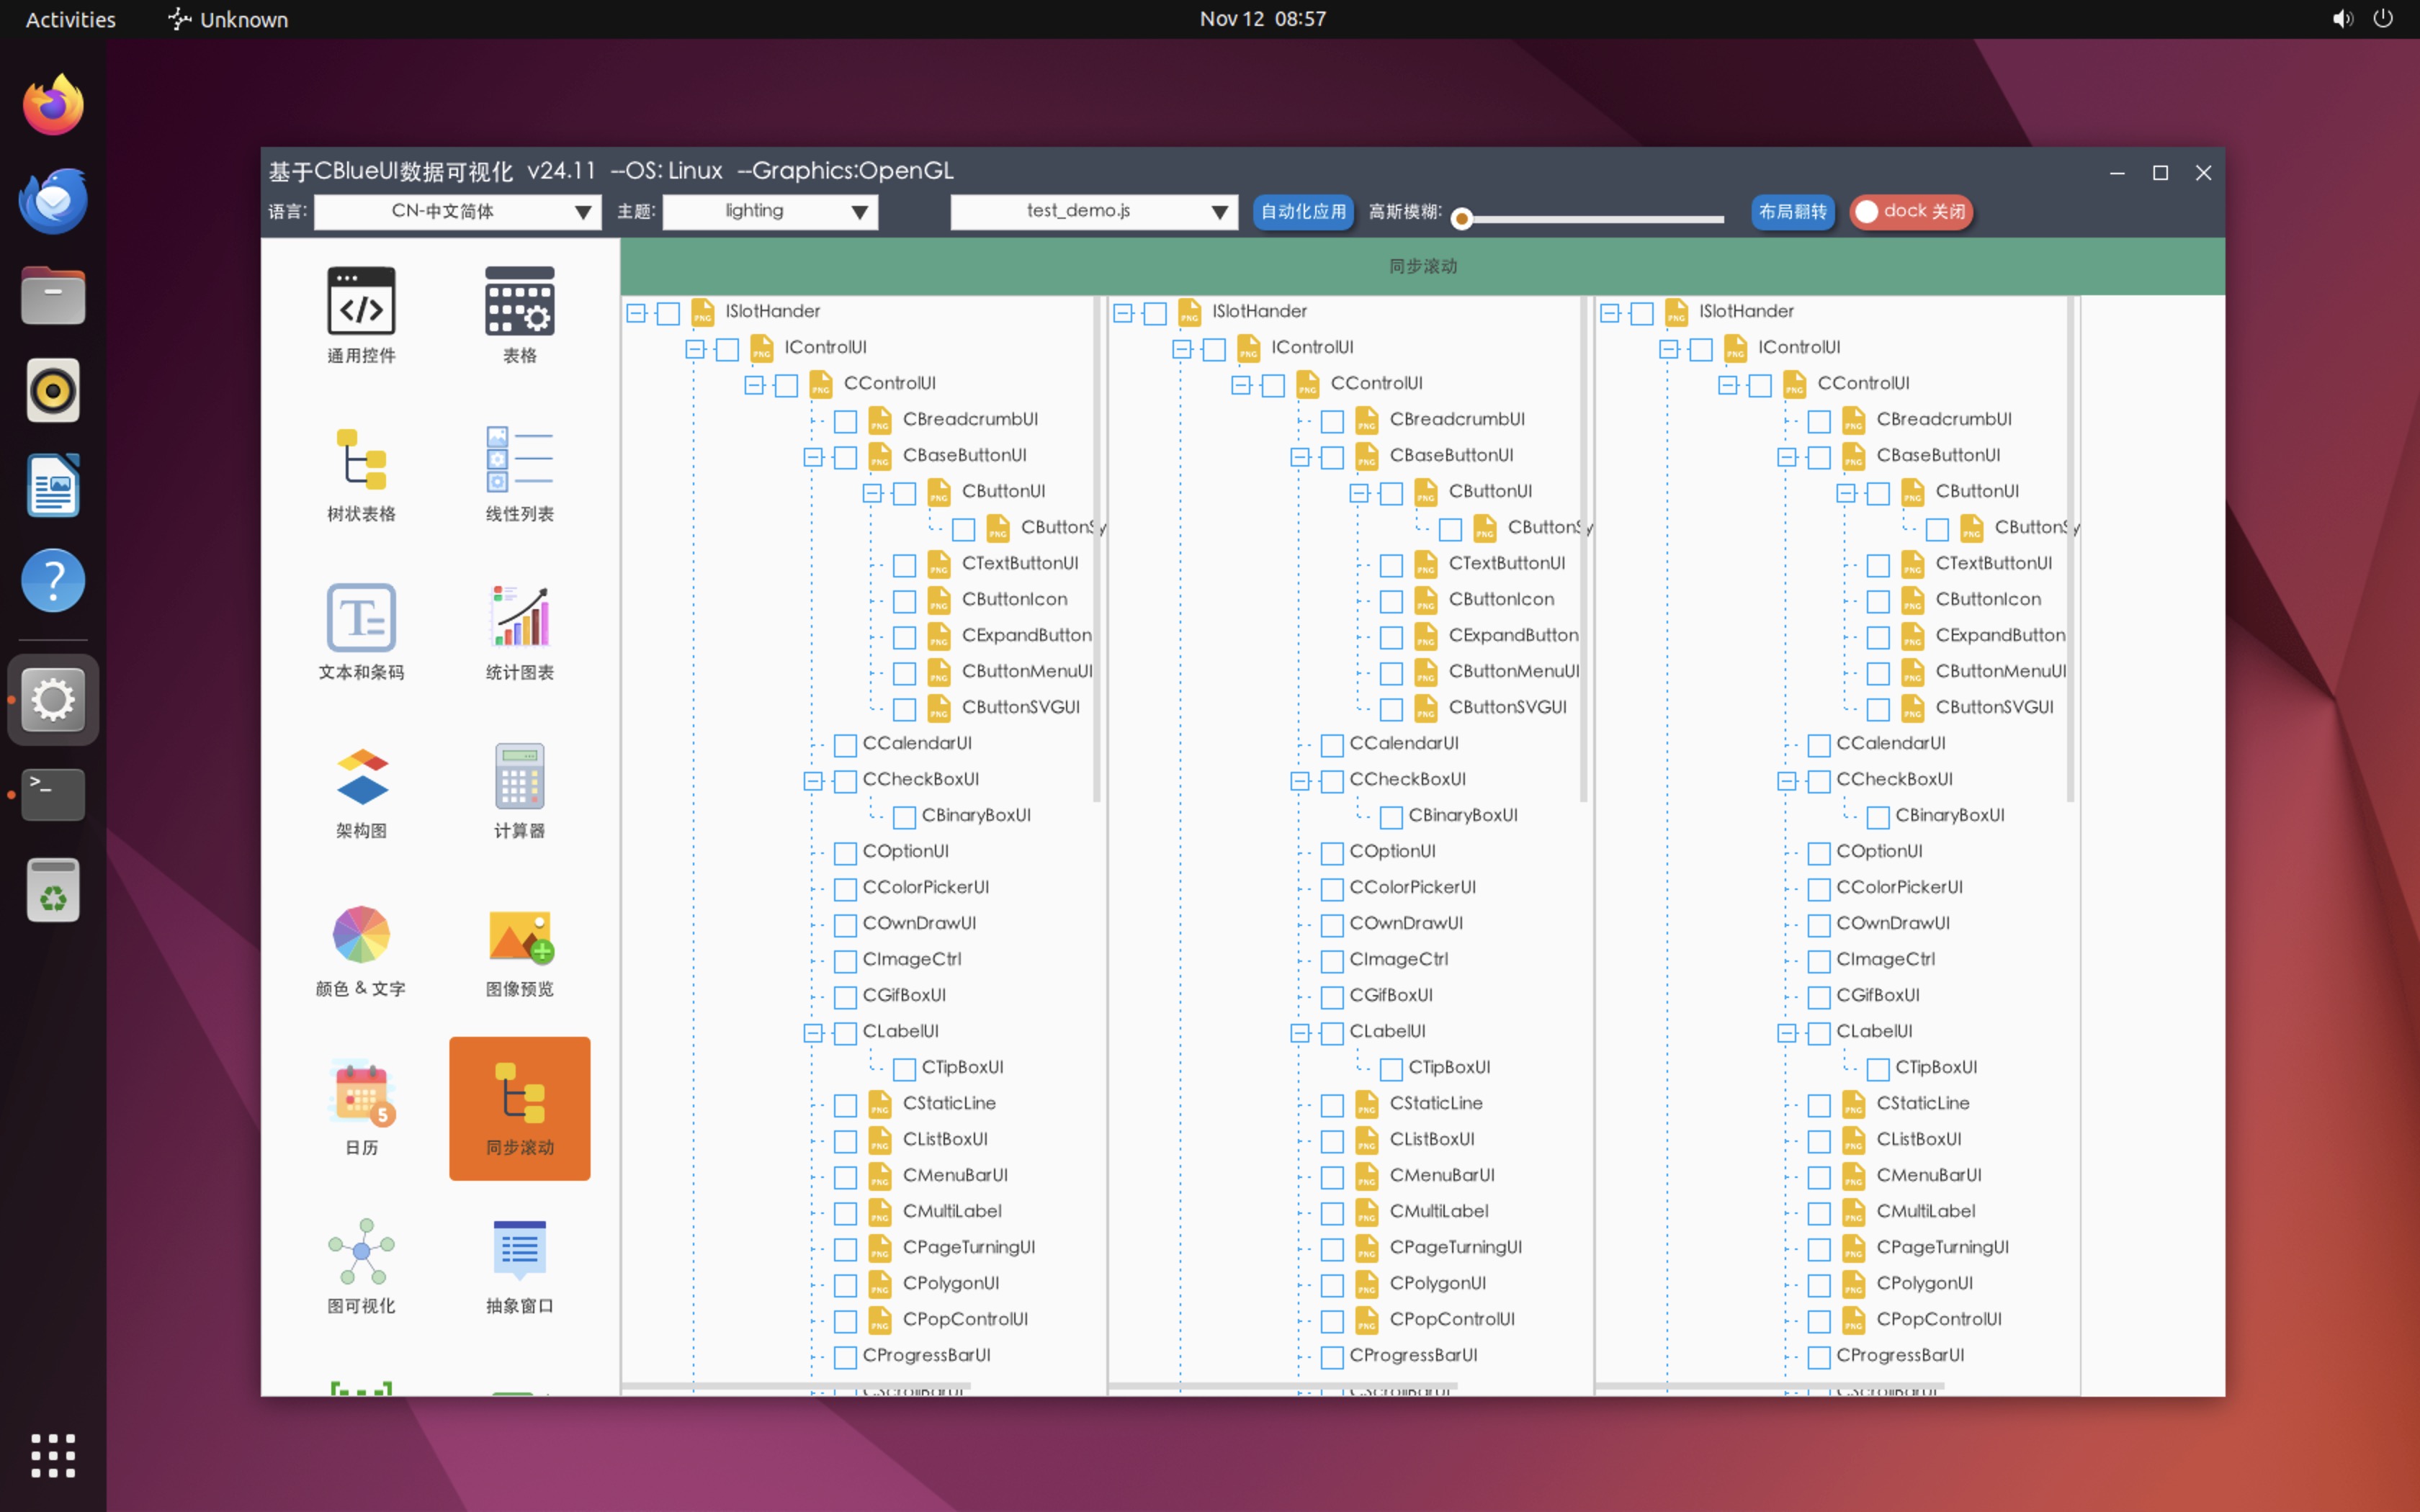
Task: Select the 图像预览 image preview icon
Action: click(519, 936)
